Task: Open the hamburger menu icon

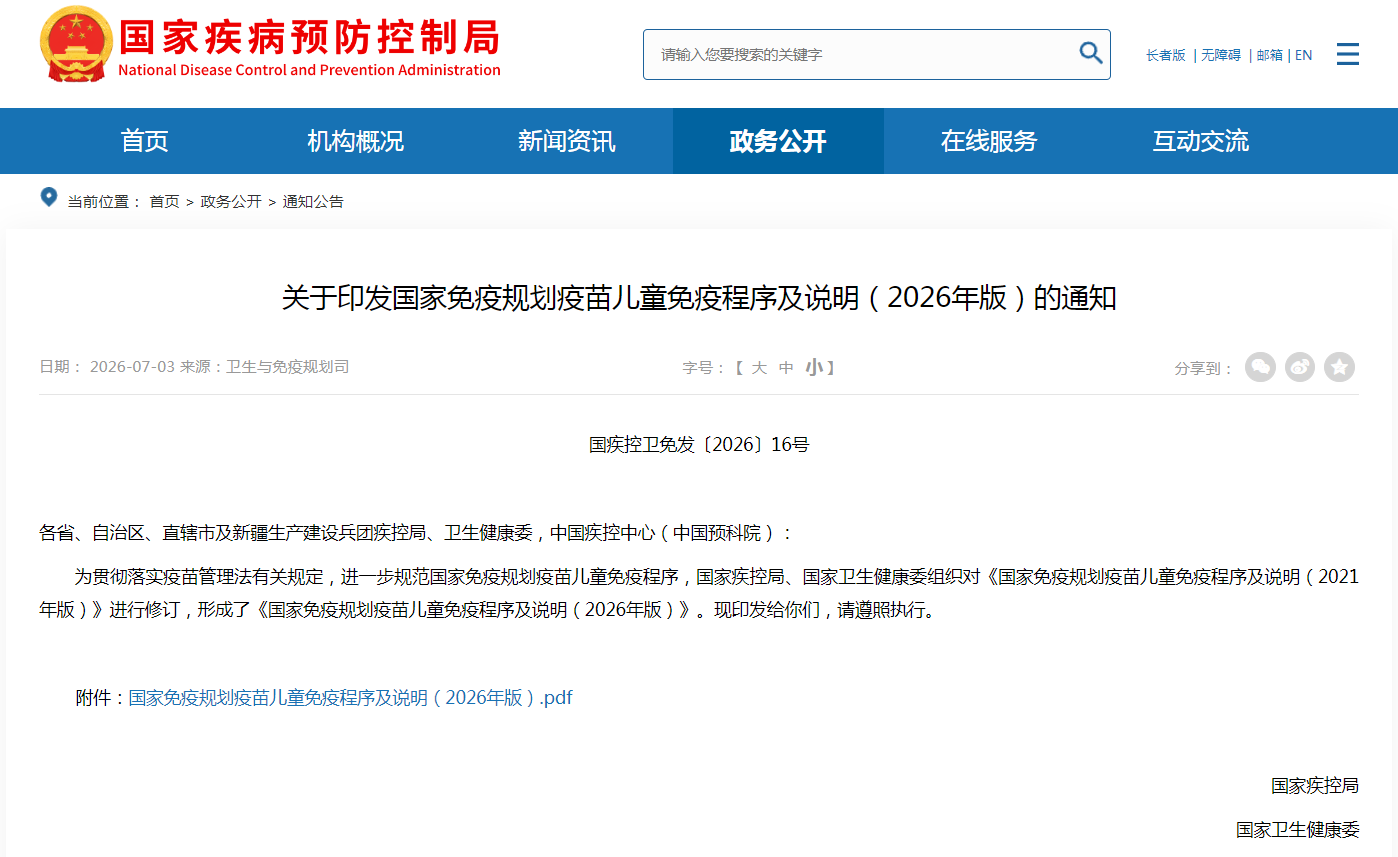Action: pyautogui.click(x=1347, y=54)
